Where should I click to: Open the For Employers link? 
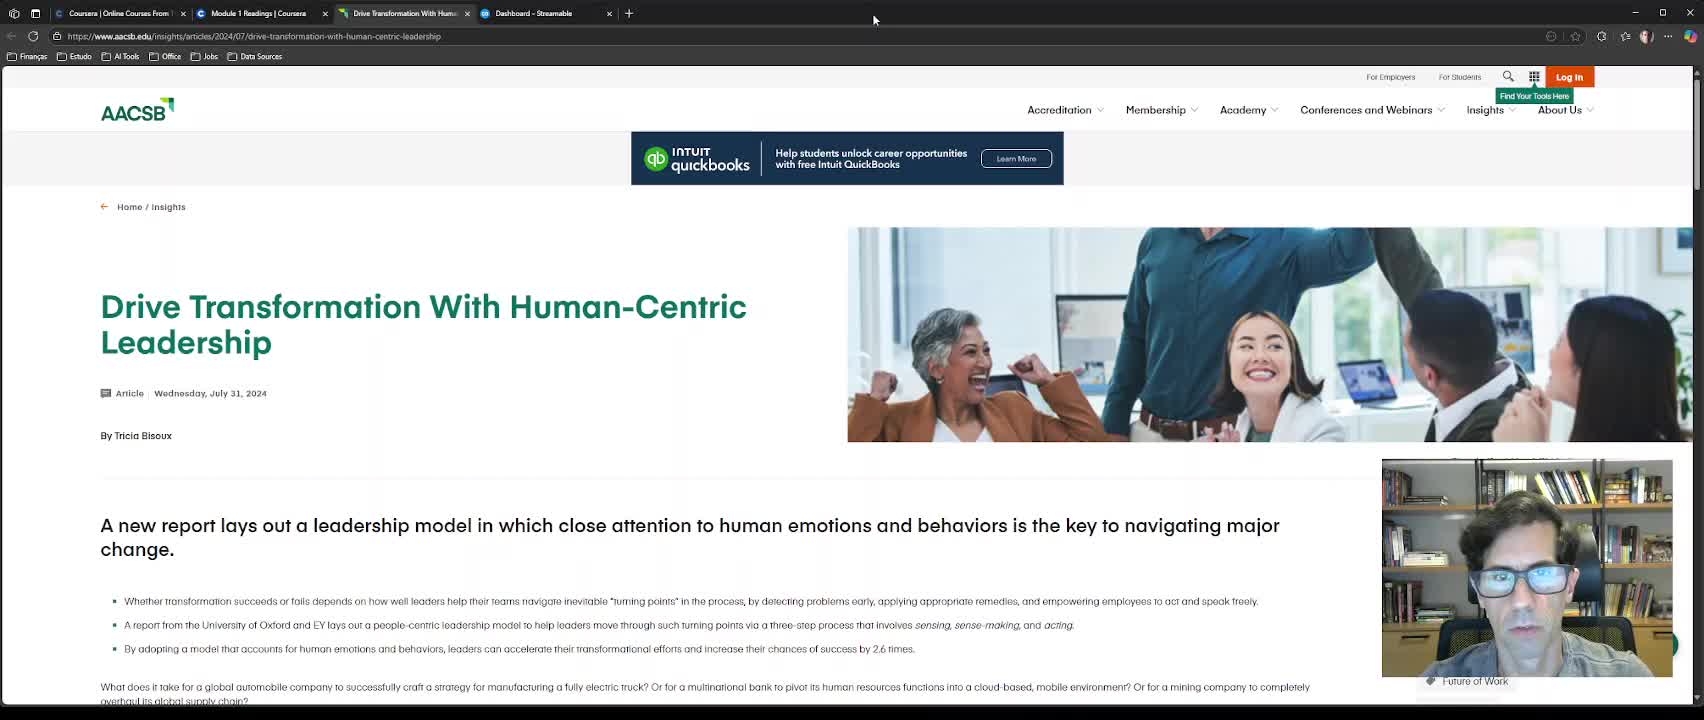coord(1390,77)
